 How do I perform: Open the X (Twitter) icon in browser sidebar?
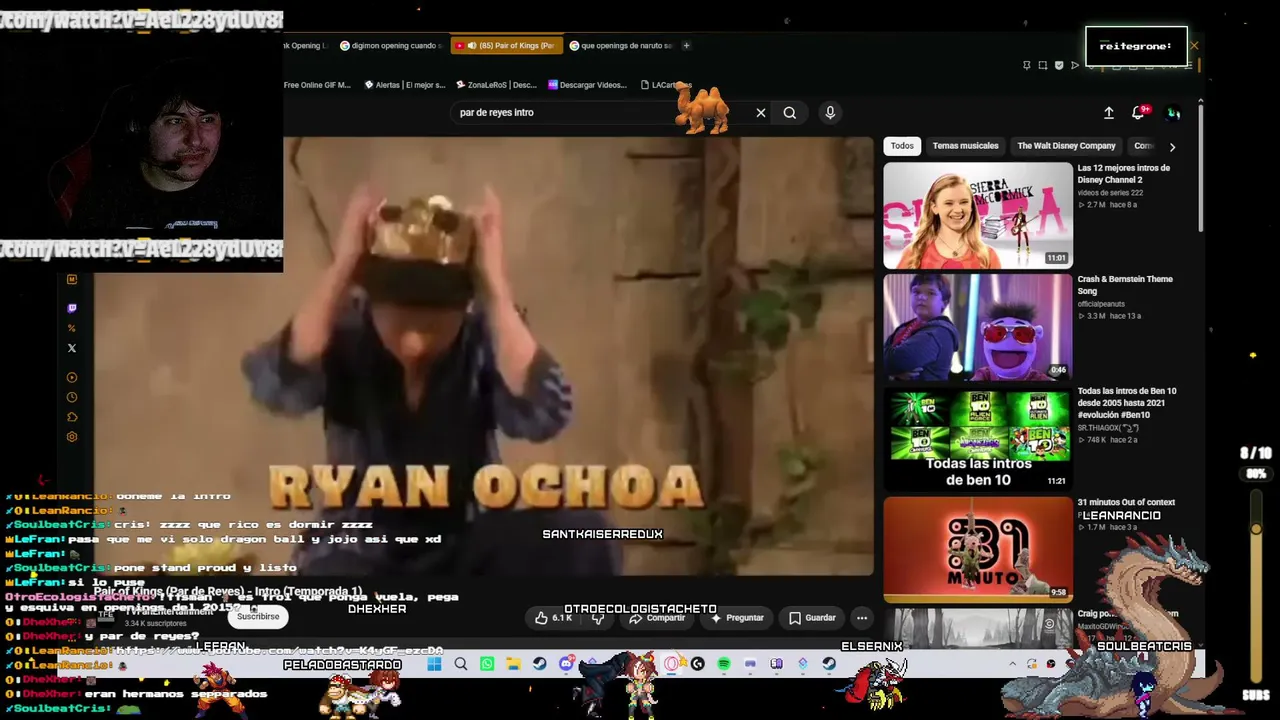[72, 348]
